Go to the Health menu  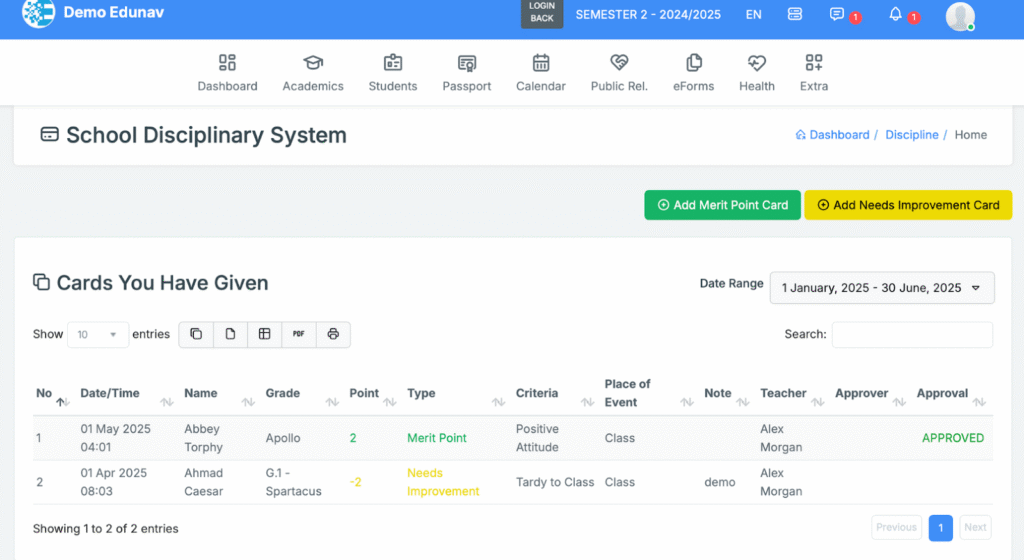[757, 73]
